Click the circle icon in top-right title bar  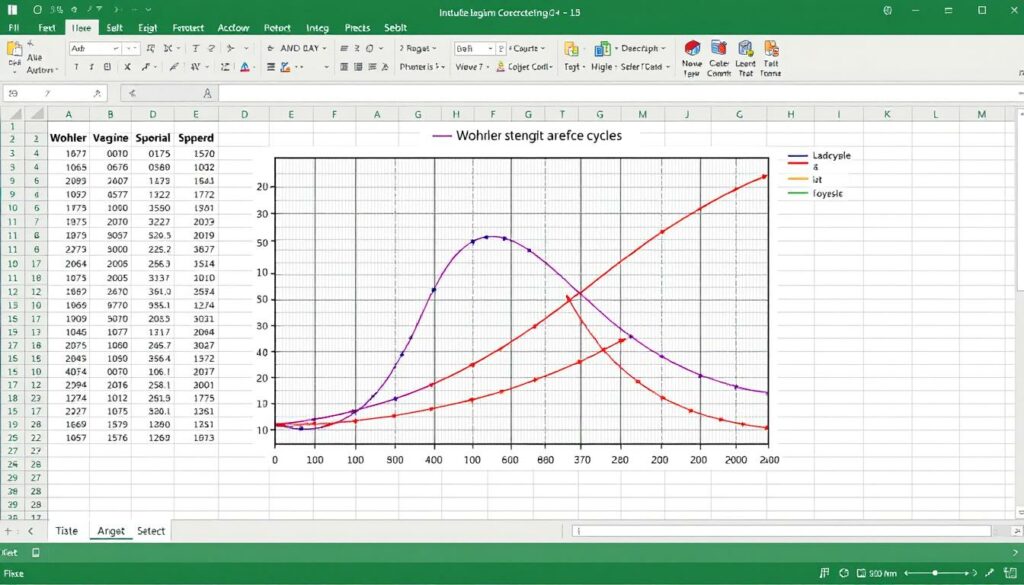coord(888,10)
